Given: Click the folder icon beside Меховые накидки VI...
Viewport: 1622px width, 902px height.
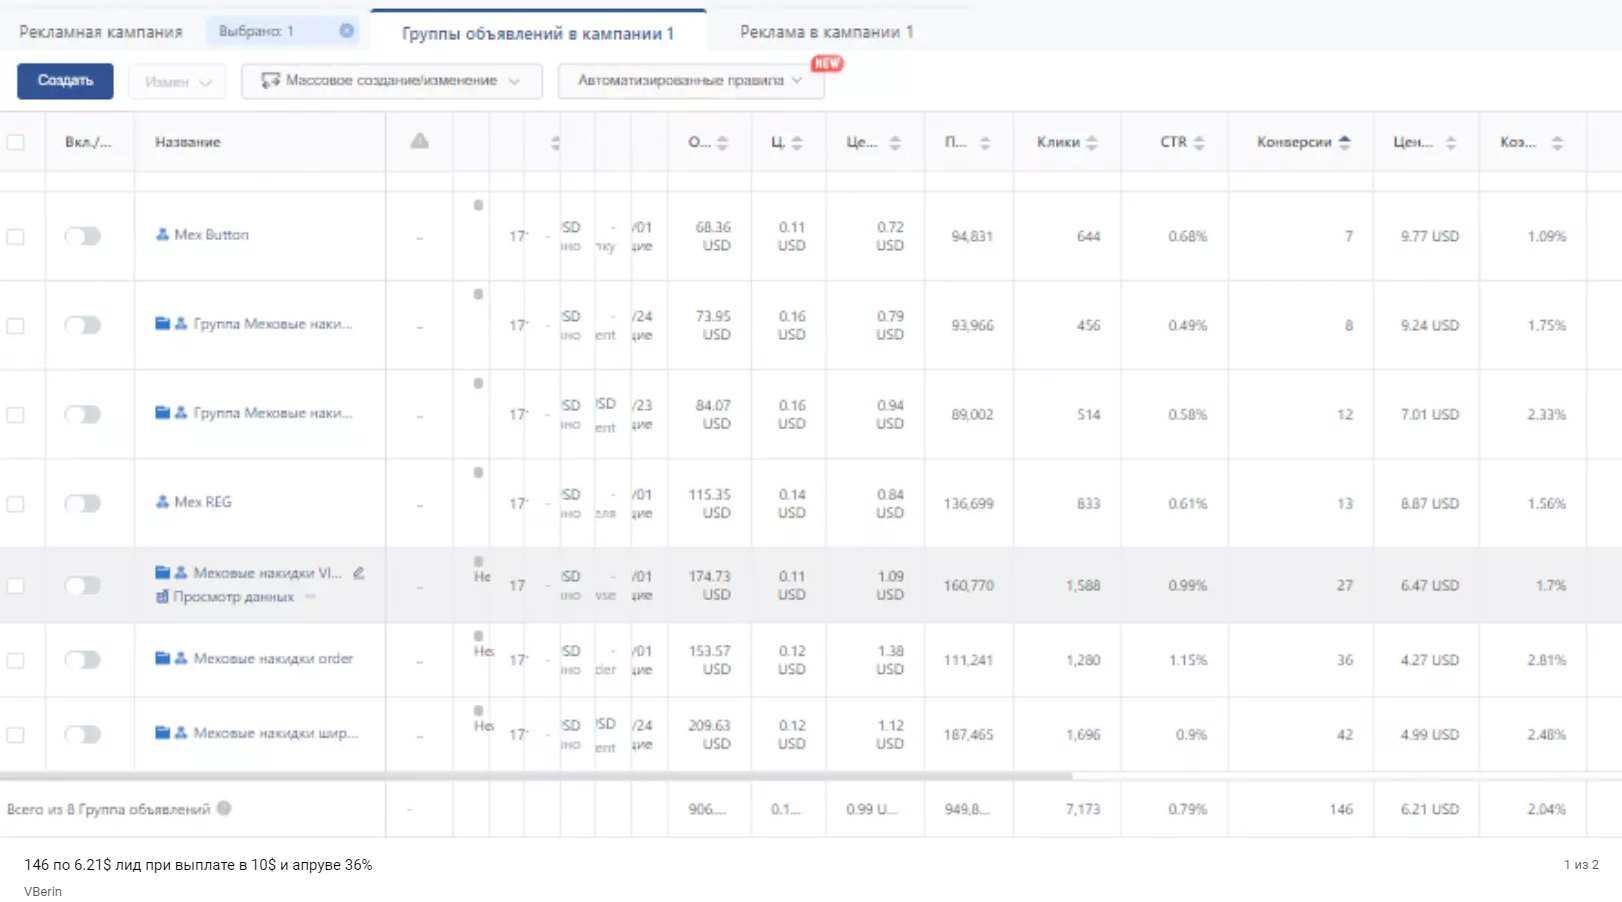Looking at the screenshot, I should click(162, 573).
